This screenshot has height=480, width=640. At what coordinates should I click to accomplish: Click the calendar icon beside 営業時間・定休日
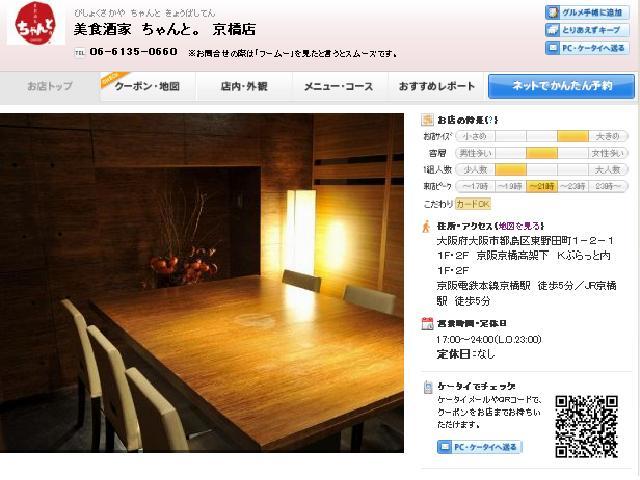(x=427, y=323)
